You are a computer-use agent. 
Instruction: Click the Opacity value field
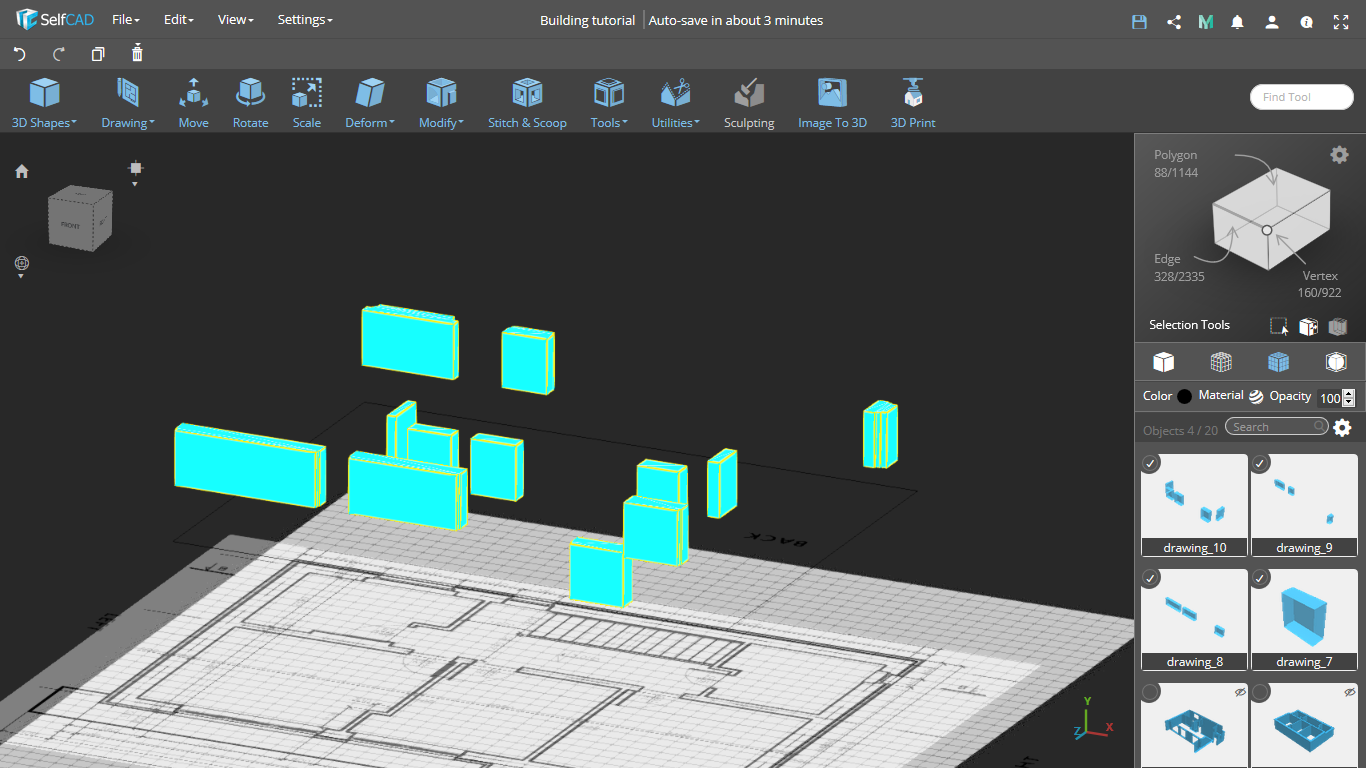(1329, 398)
